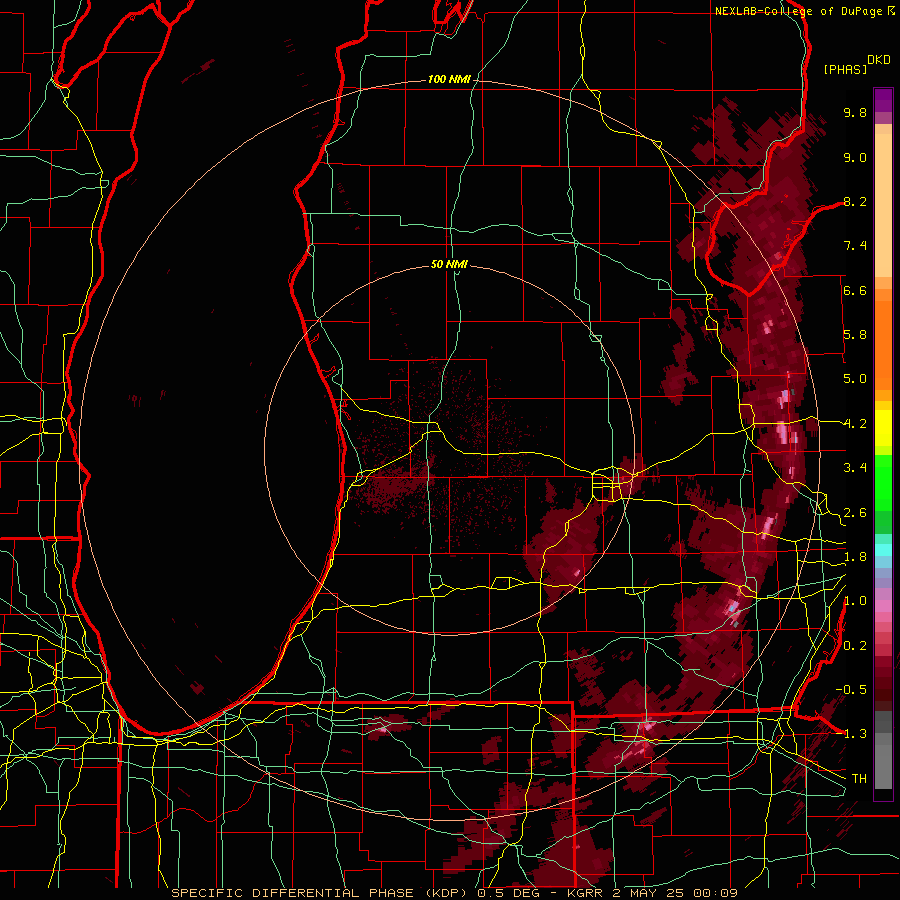Viewport: 900px width, 900px height.
Task: Click the -0.5 scale value
Action: click(851, 690)
